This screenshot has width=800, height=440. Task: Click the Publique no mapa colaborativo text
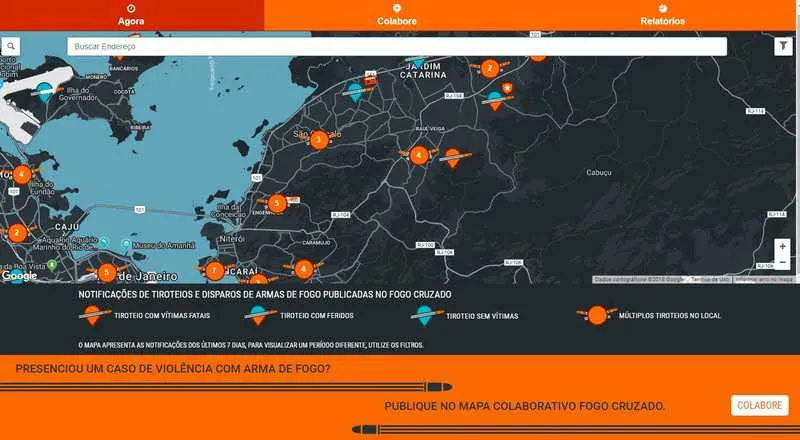[x=524, y=406]
